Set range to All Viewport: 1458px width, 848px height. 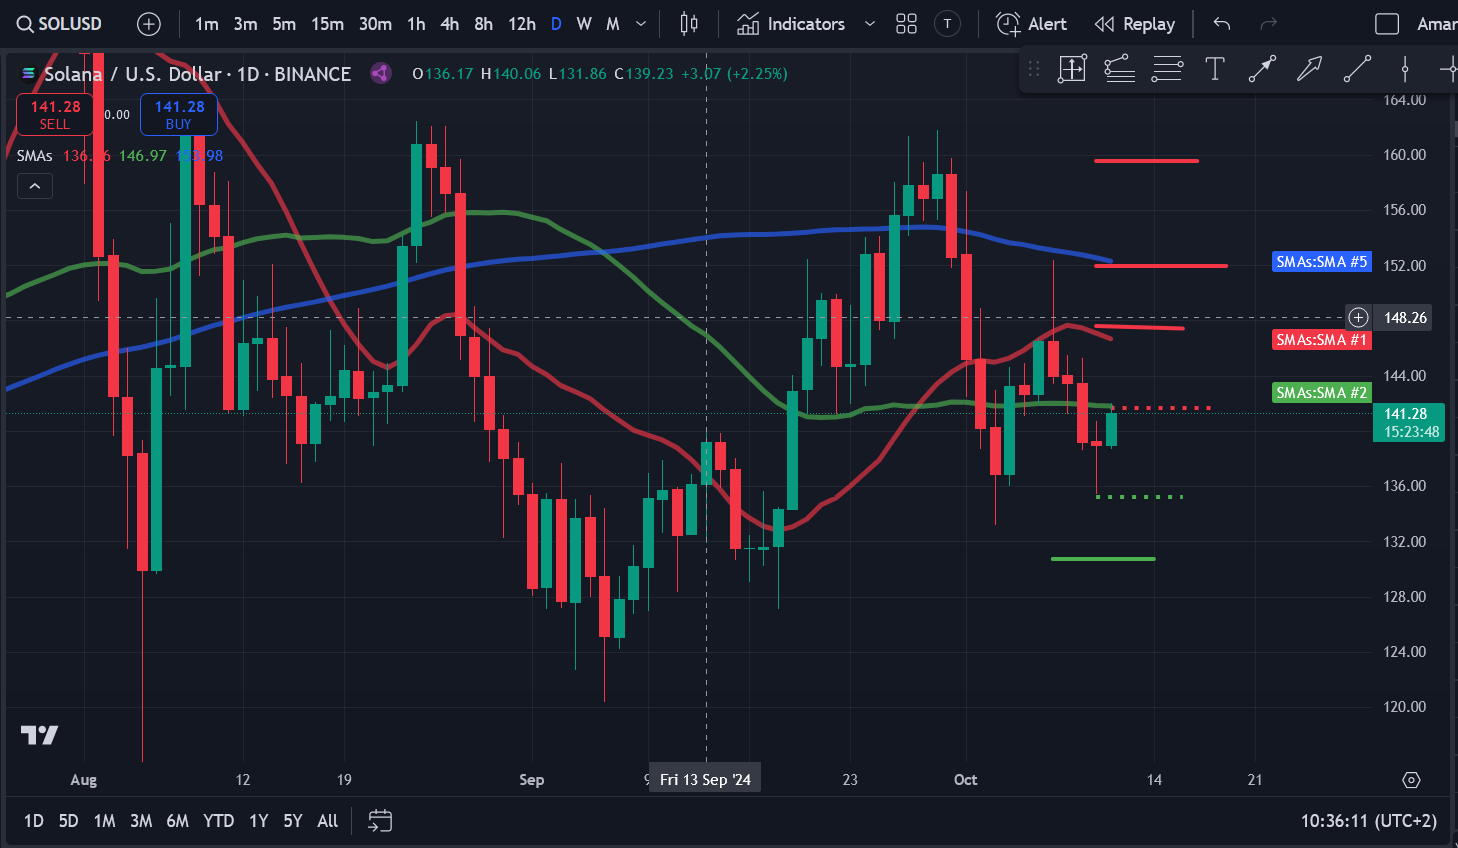point(328,821)
